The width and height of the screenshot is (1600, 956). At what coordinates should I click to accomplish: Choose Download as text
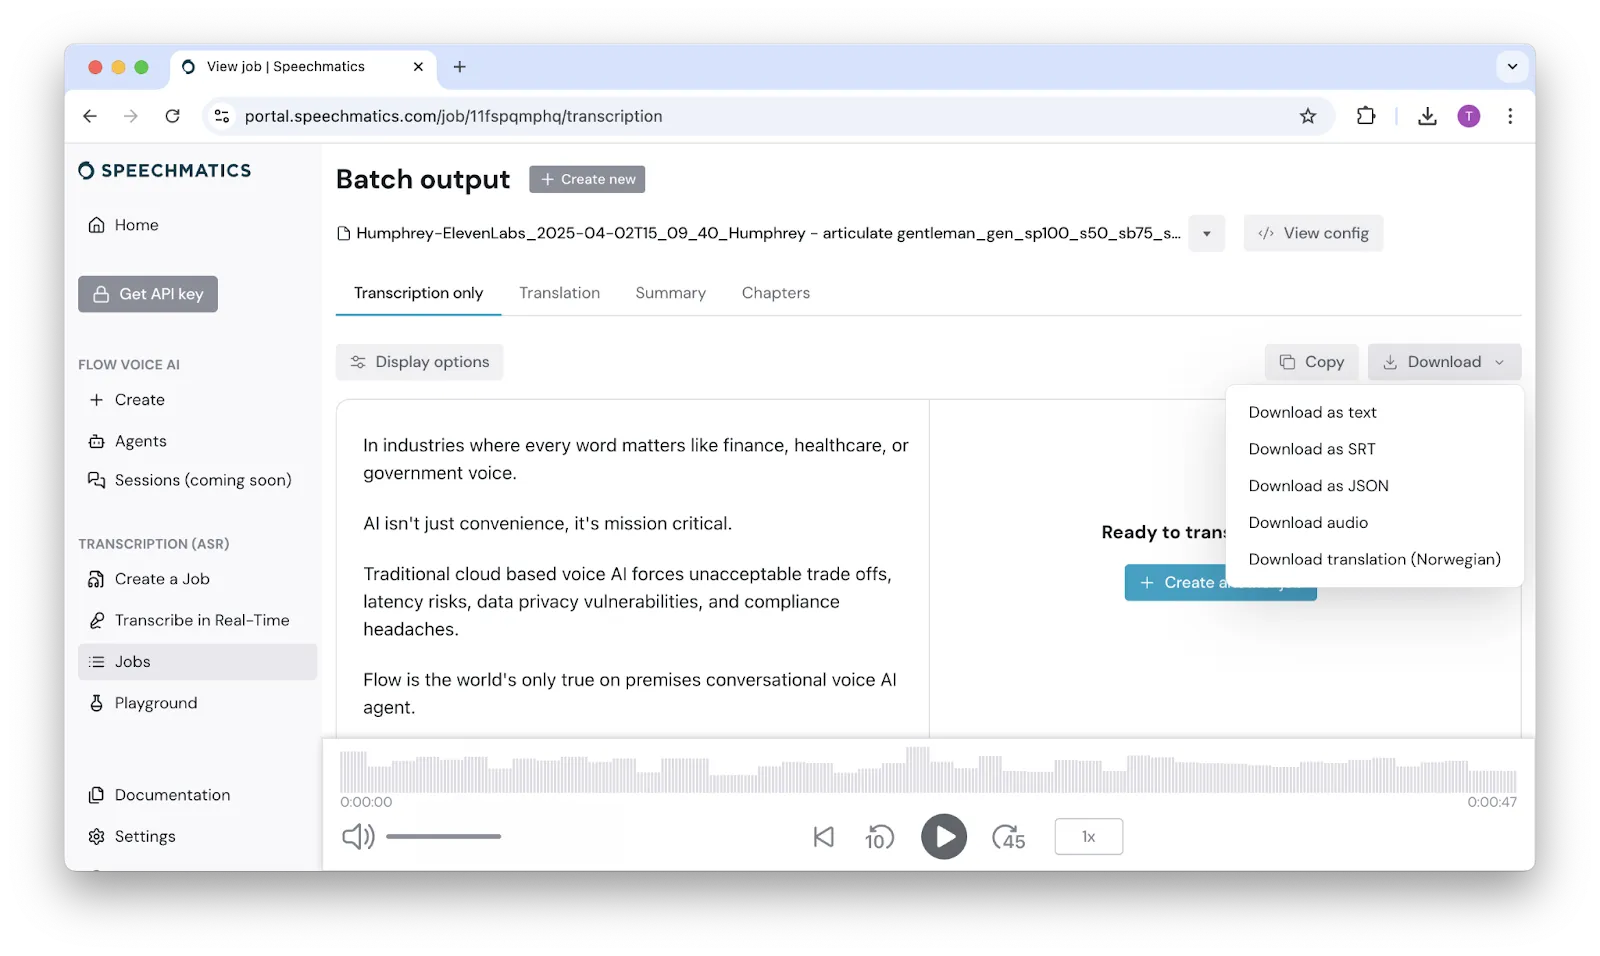point(1312,412)
